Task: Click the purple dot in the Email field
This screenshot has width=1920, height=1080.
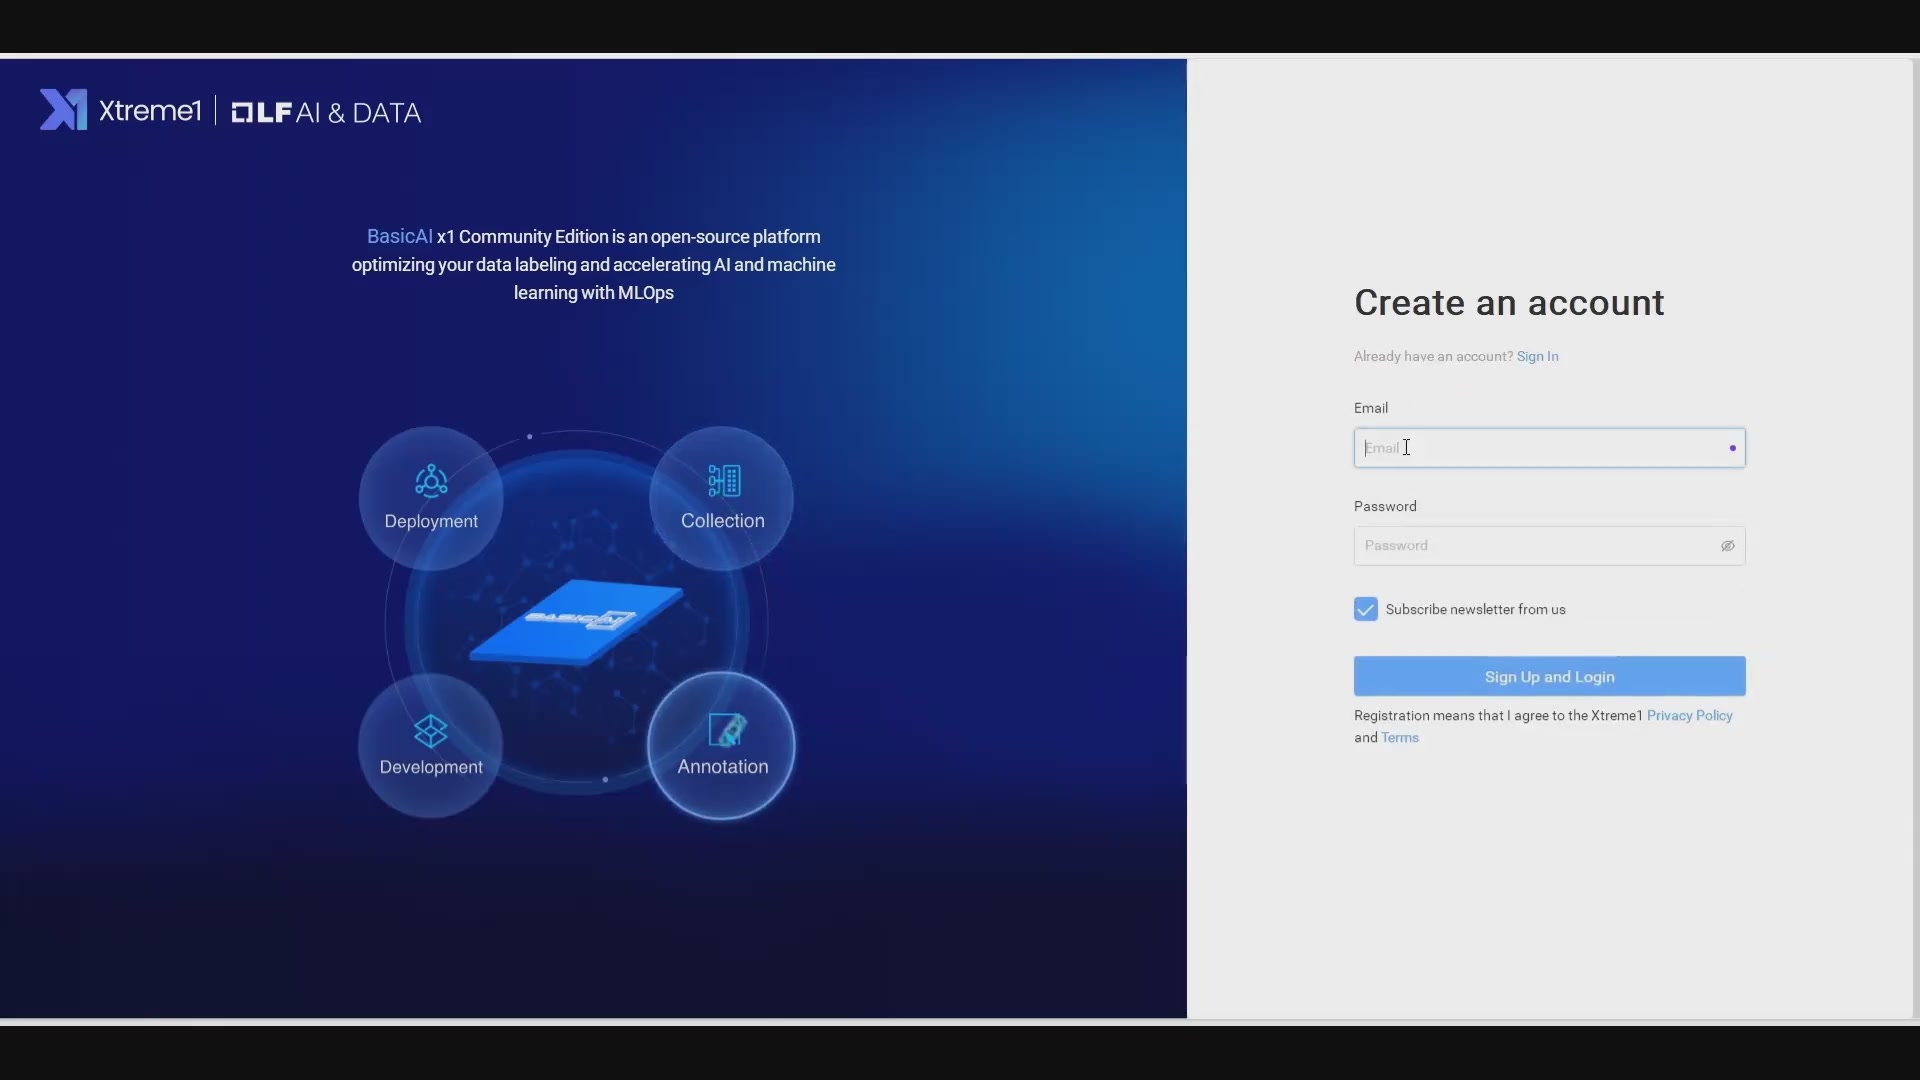Action: pyautogui.click(x=1732, y=448)
